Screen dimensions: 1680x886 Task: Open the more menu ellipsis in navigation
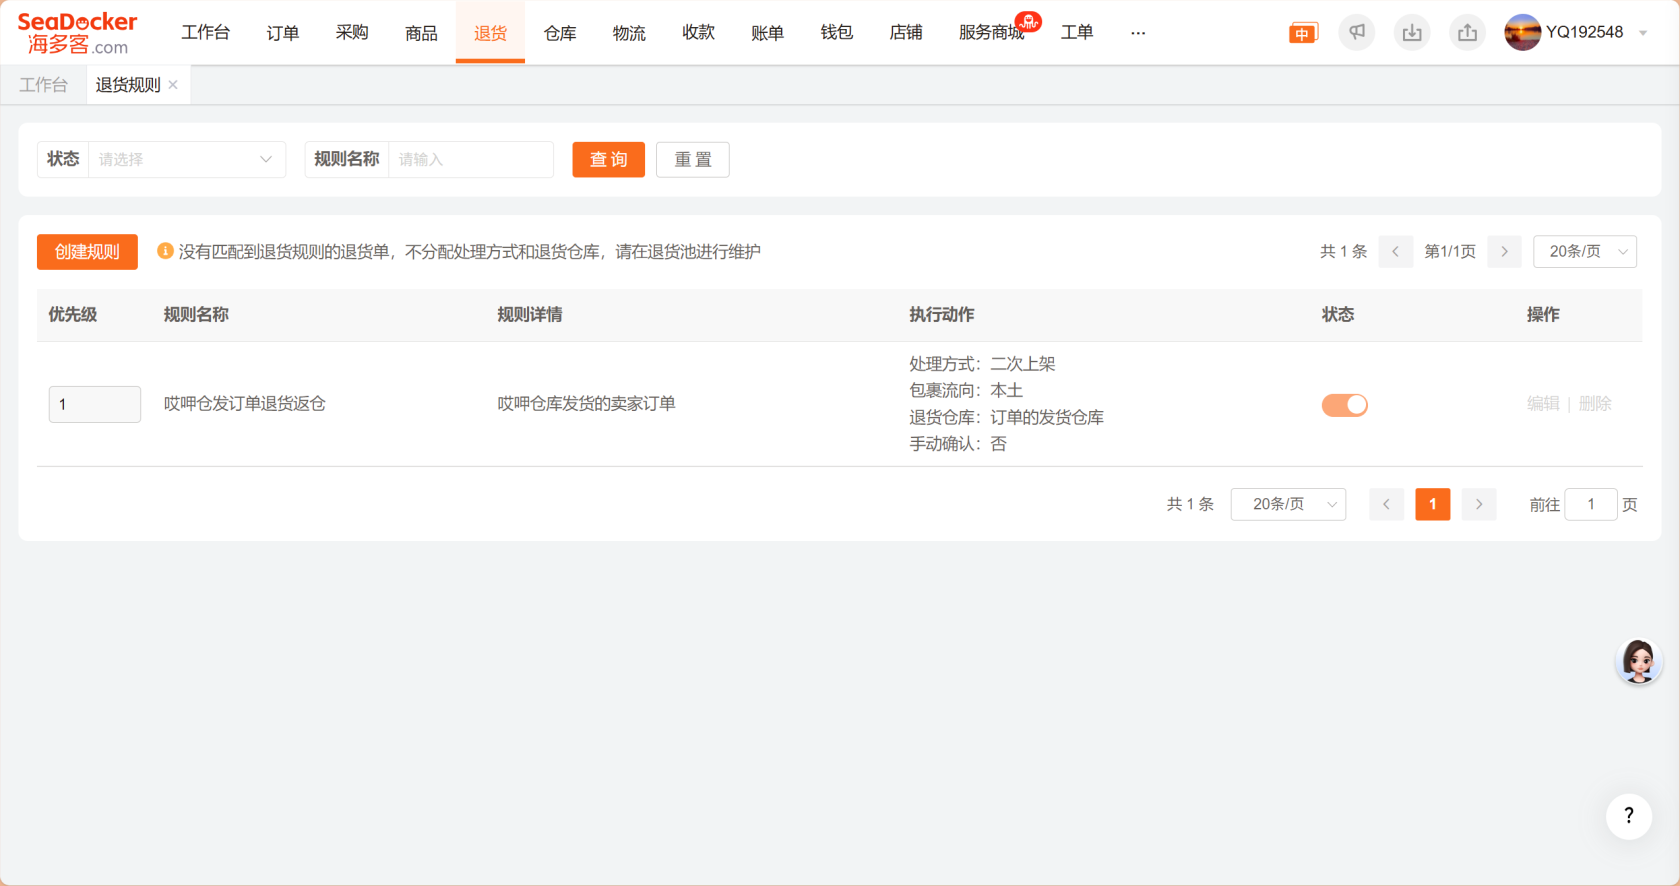coord(1138,33)
